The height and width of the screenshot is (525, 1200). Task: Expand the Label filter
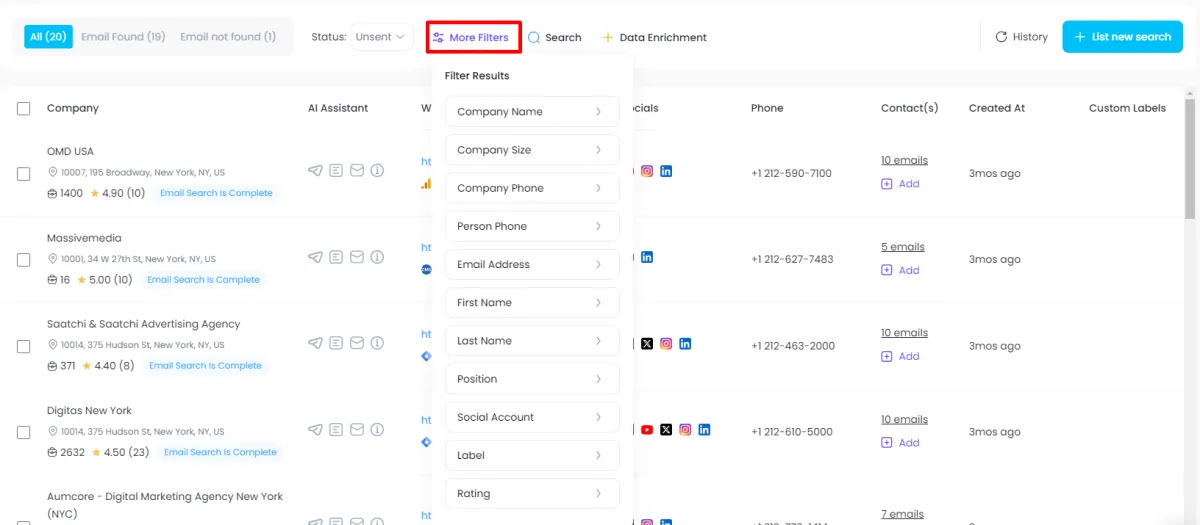532,455
